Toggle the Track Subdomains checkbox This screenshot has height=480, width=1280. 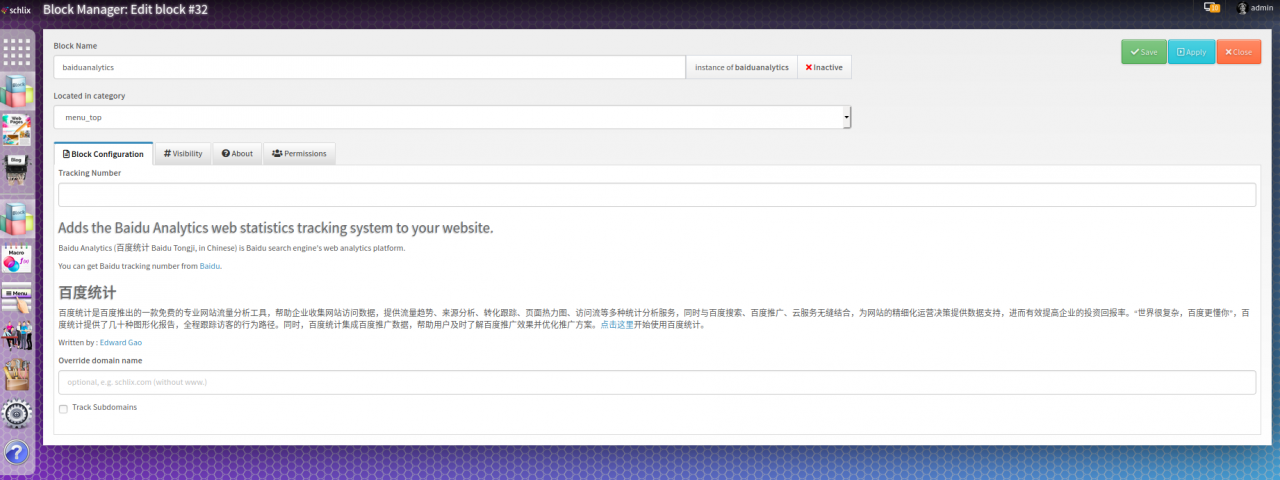click(63, 409)
